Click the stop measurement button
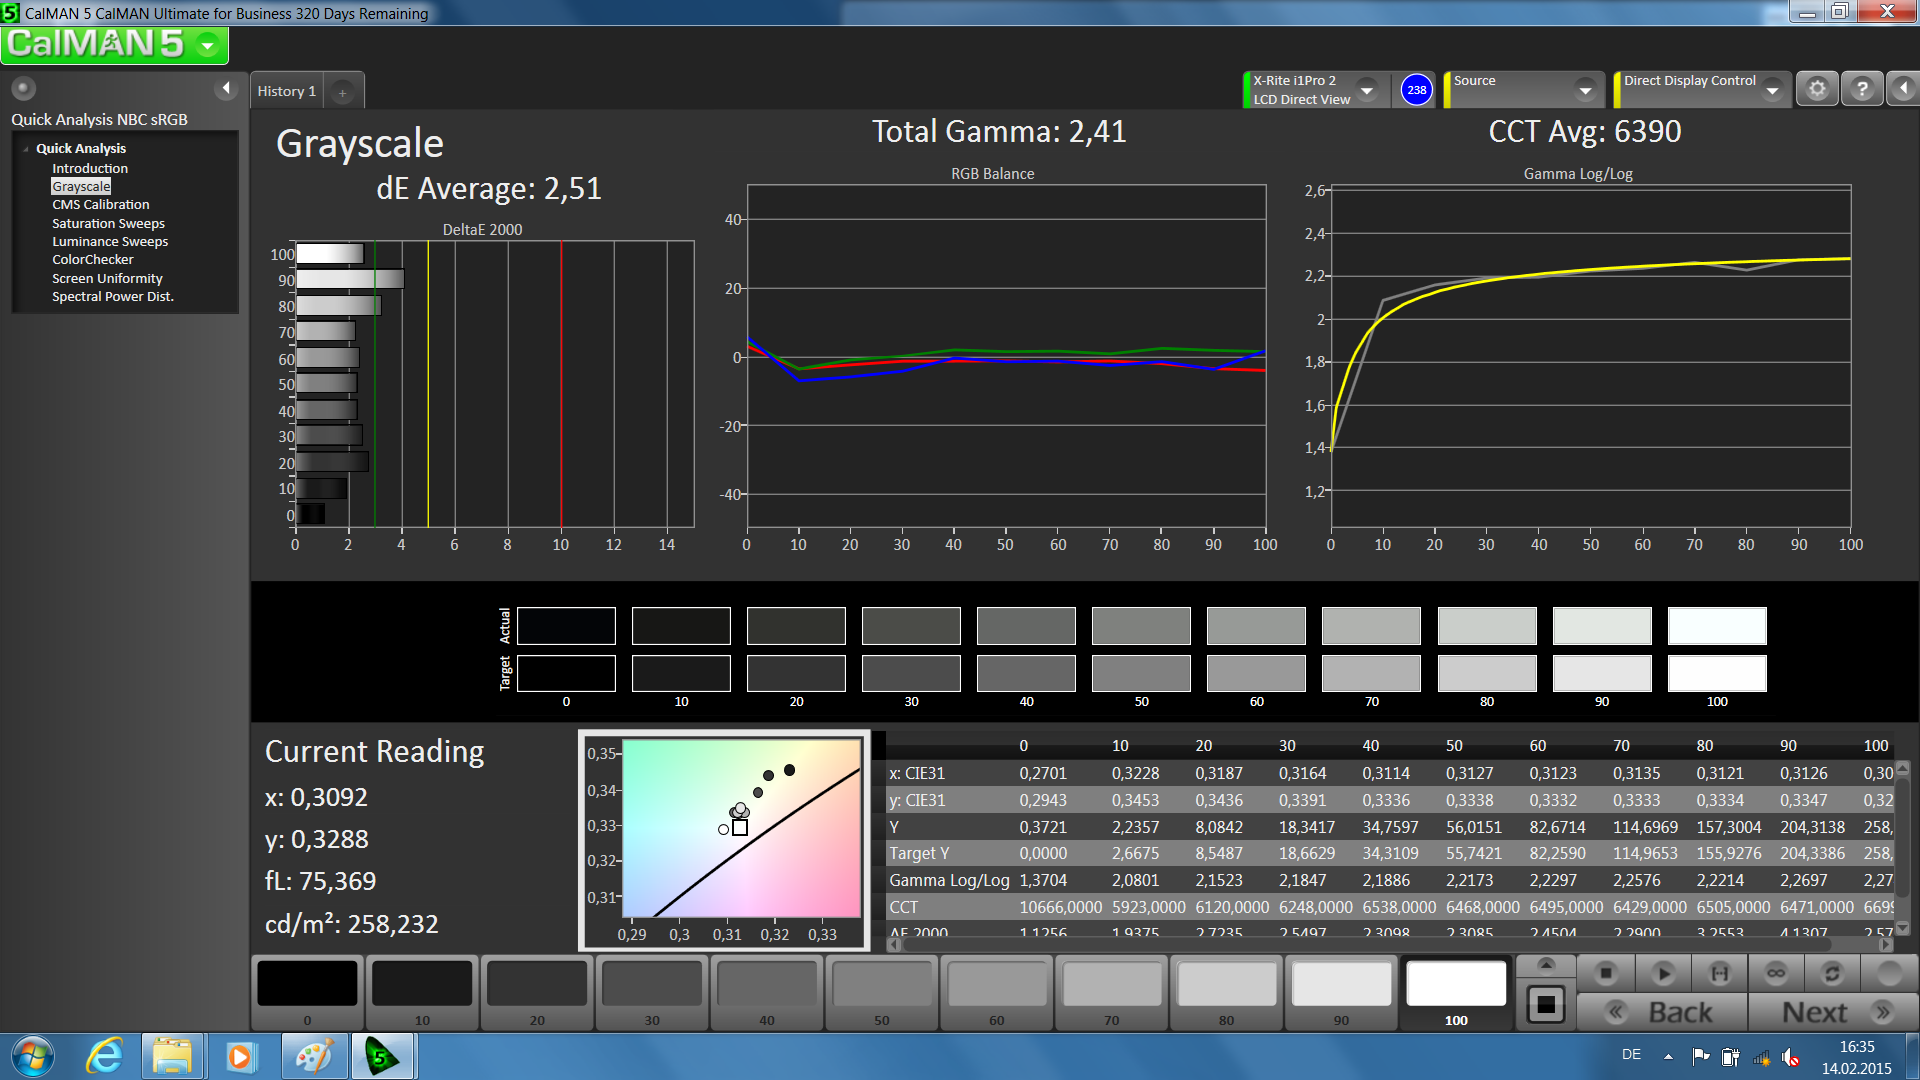 point(1606,973)
